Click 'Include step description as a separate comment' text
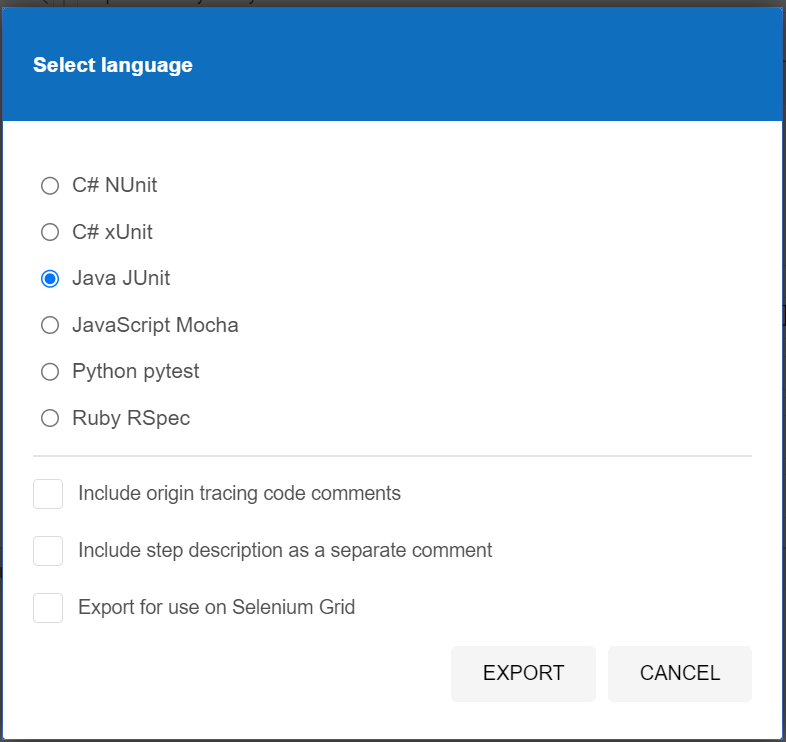This screenshot has width=786, height=742. click(x=285, y=550)
